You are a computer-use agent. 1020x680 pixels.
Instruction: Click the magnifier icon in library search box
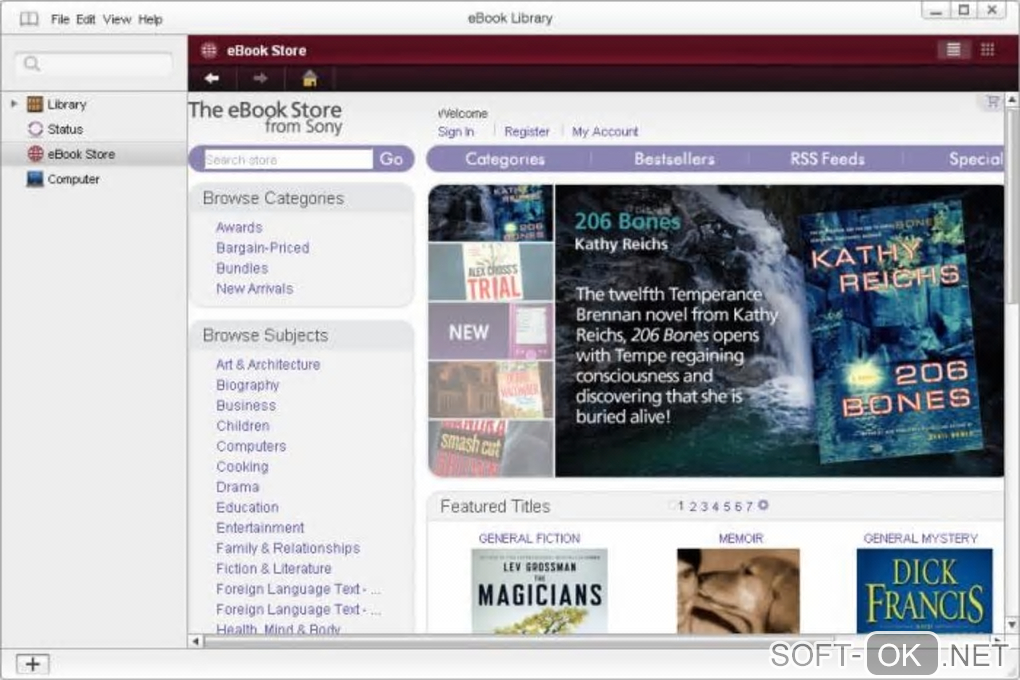coord(31,64)
